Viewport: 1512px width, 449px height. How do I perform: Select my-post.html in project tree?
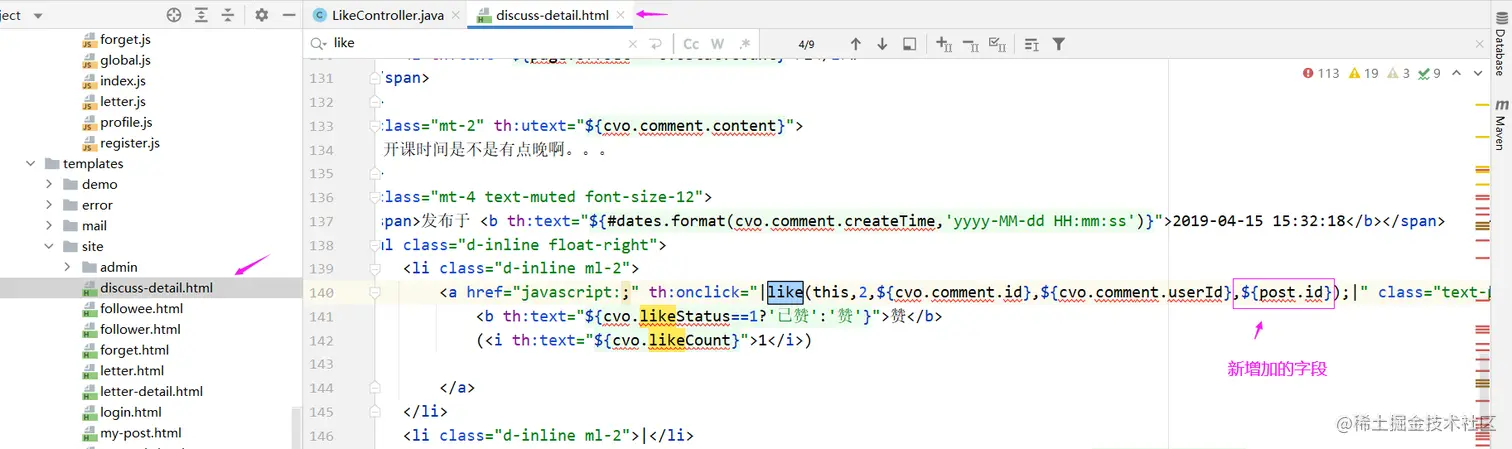coord(141,433)
